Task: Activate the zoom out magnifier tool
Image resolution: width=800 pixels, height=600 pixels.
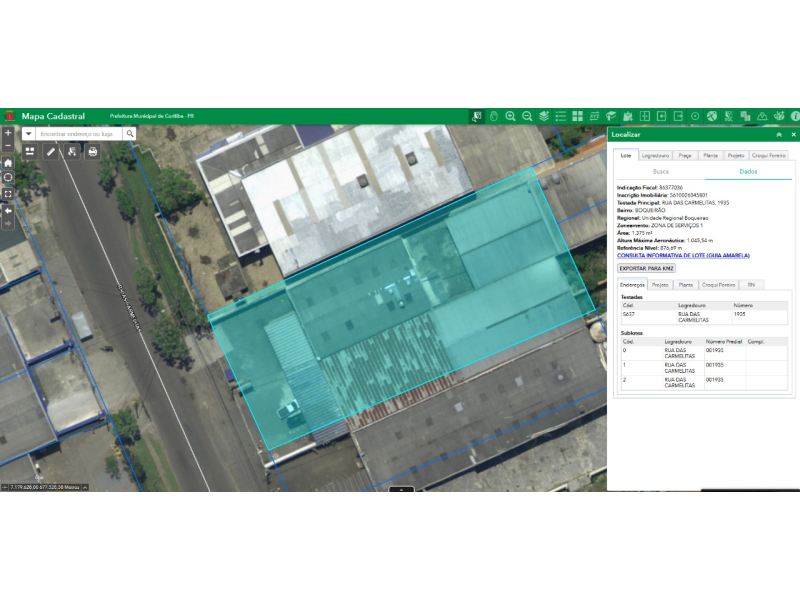Action: click(527, 116)
